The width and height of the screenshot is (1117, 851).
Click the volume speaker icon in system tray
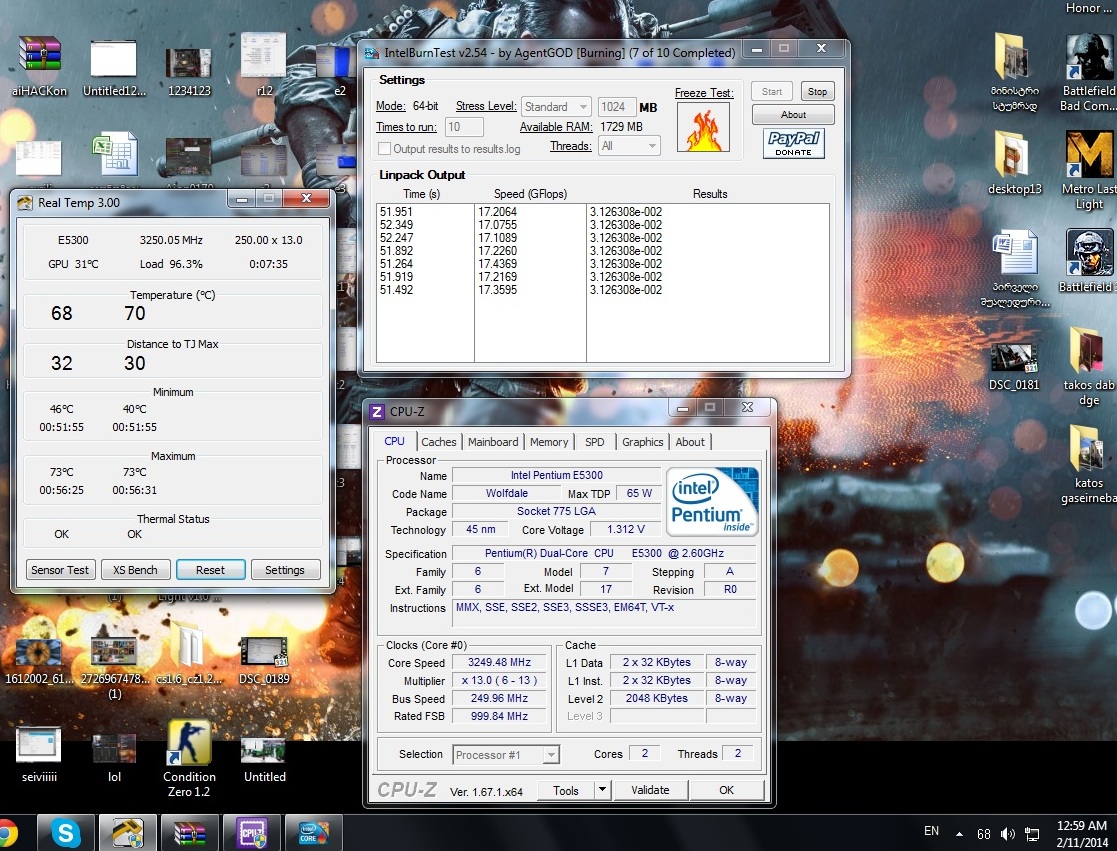(1007, 833)
